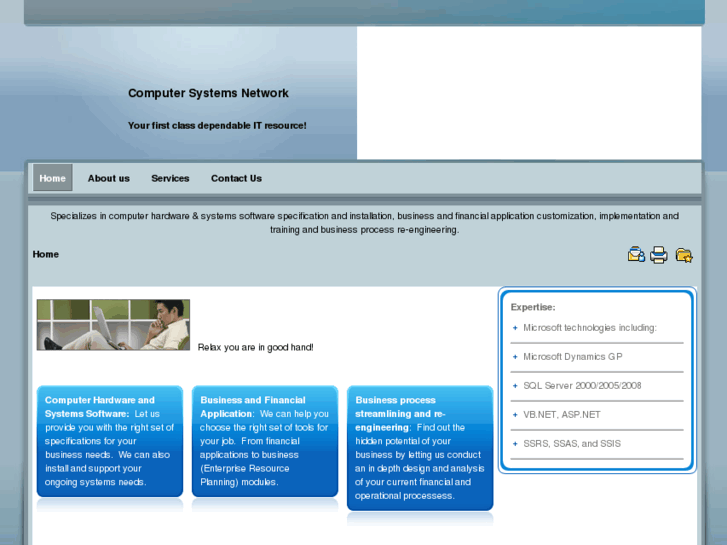Click the VB.NET, ASP.NET item

[x=562, y=415]
